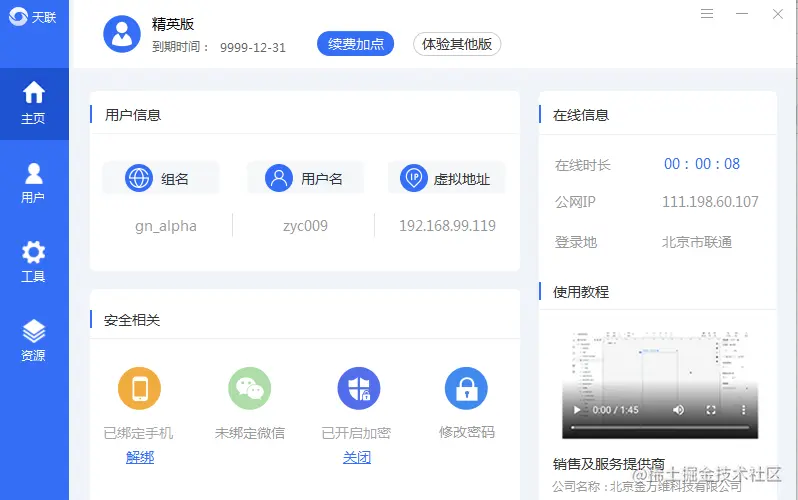The image size is (798, 500).
Task: Select public IP 111.198.60.107
Action: pyautogui.click(x=710, y=202)
